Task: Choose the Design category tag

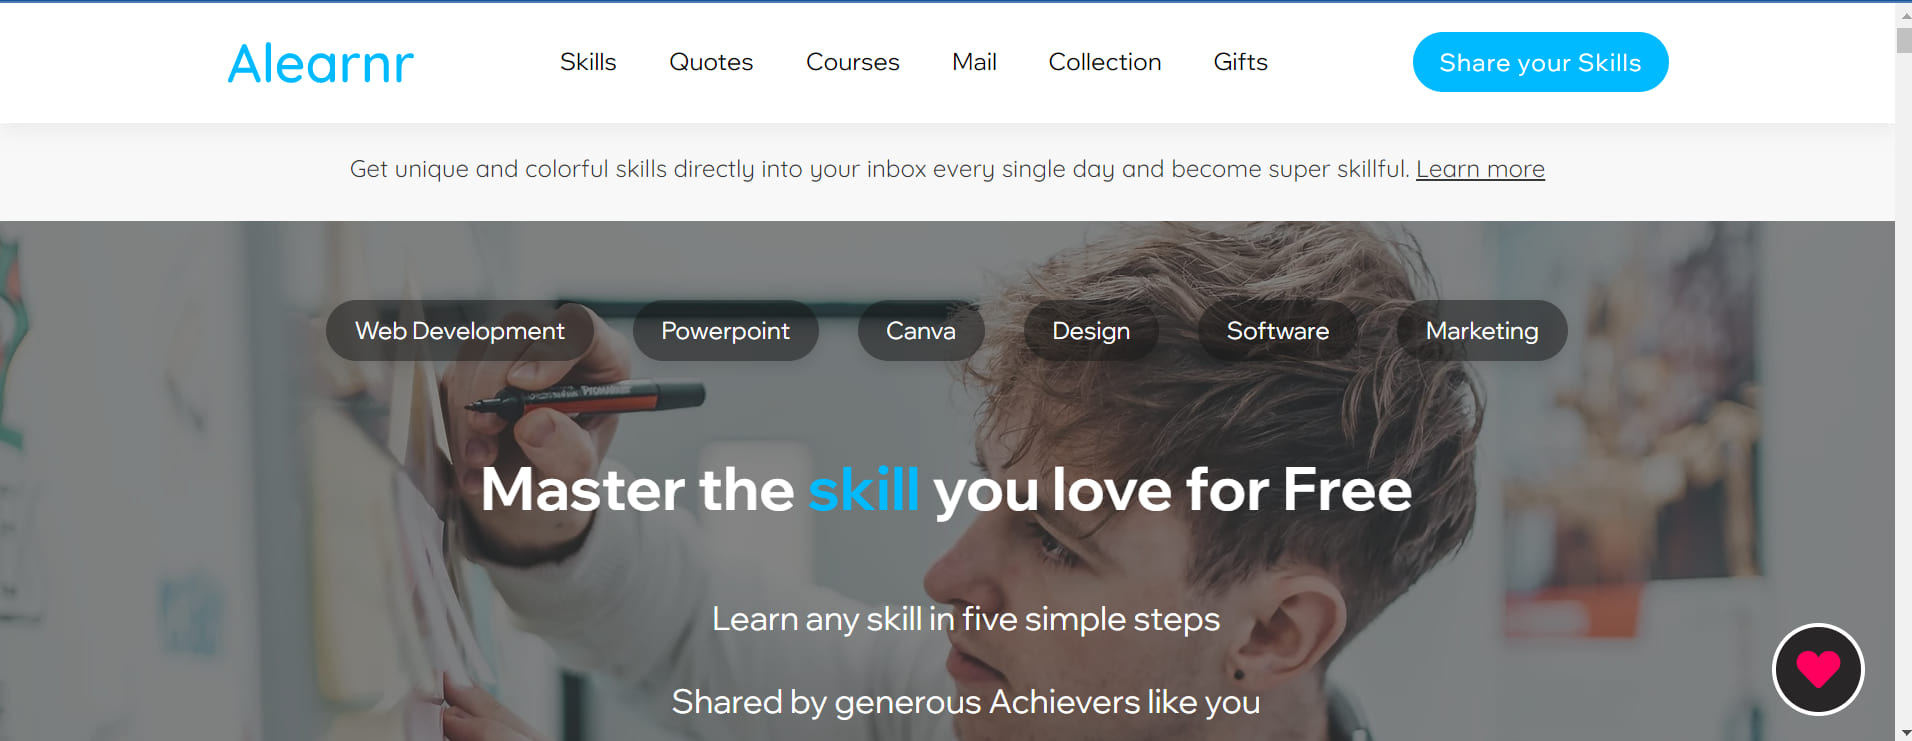Action: 1091,331
